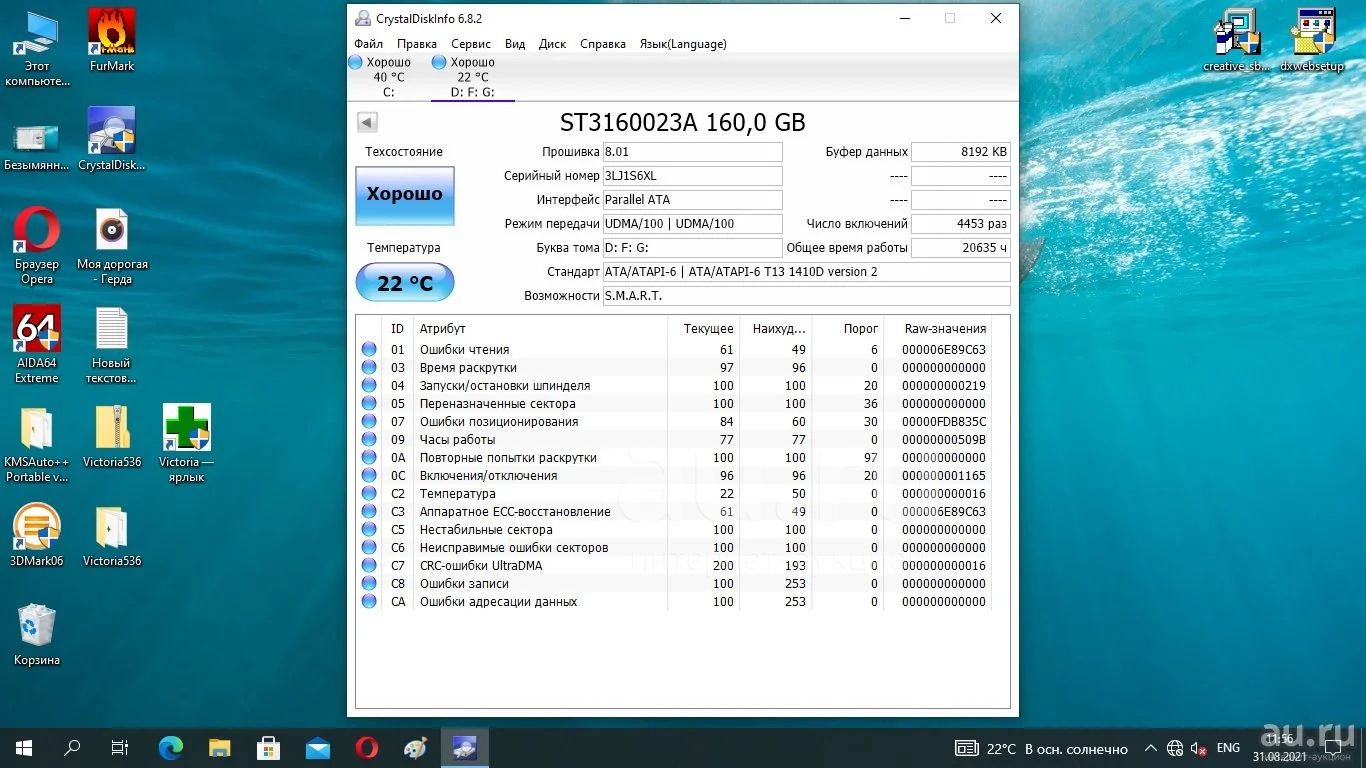
Task: Click the serial number field 3LJ1S6XL
Action: (692, 176)
